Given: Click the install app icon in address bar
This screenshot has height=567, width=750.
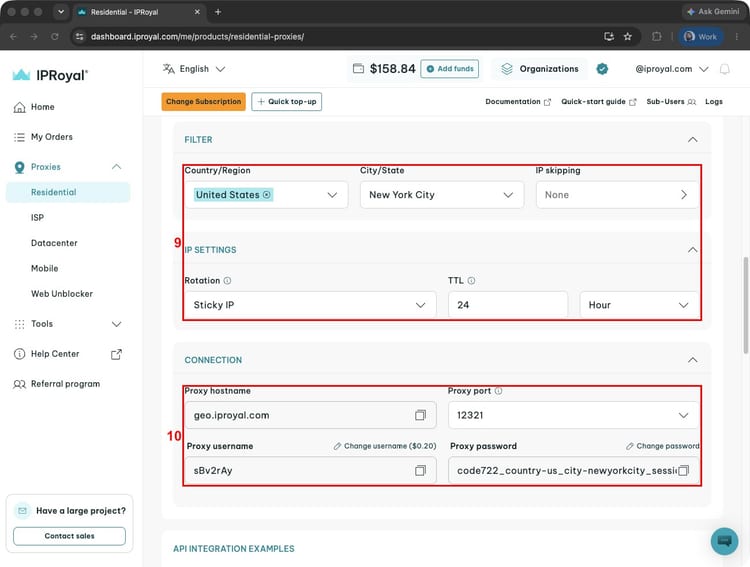Looking at the screenshot, I should click(x=608, y=36).
